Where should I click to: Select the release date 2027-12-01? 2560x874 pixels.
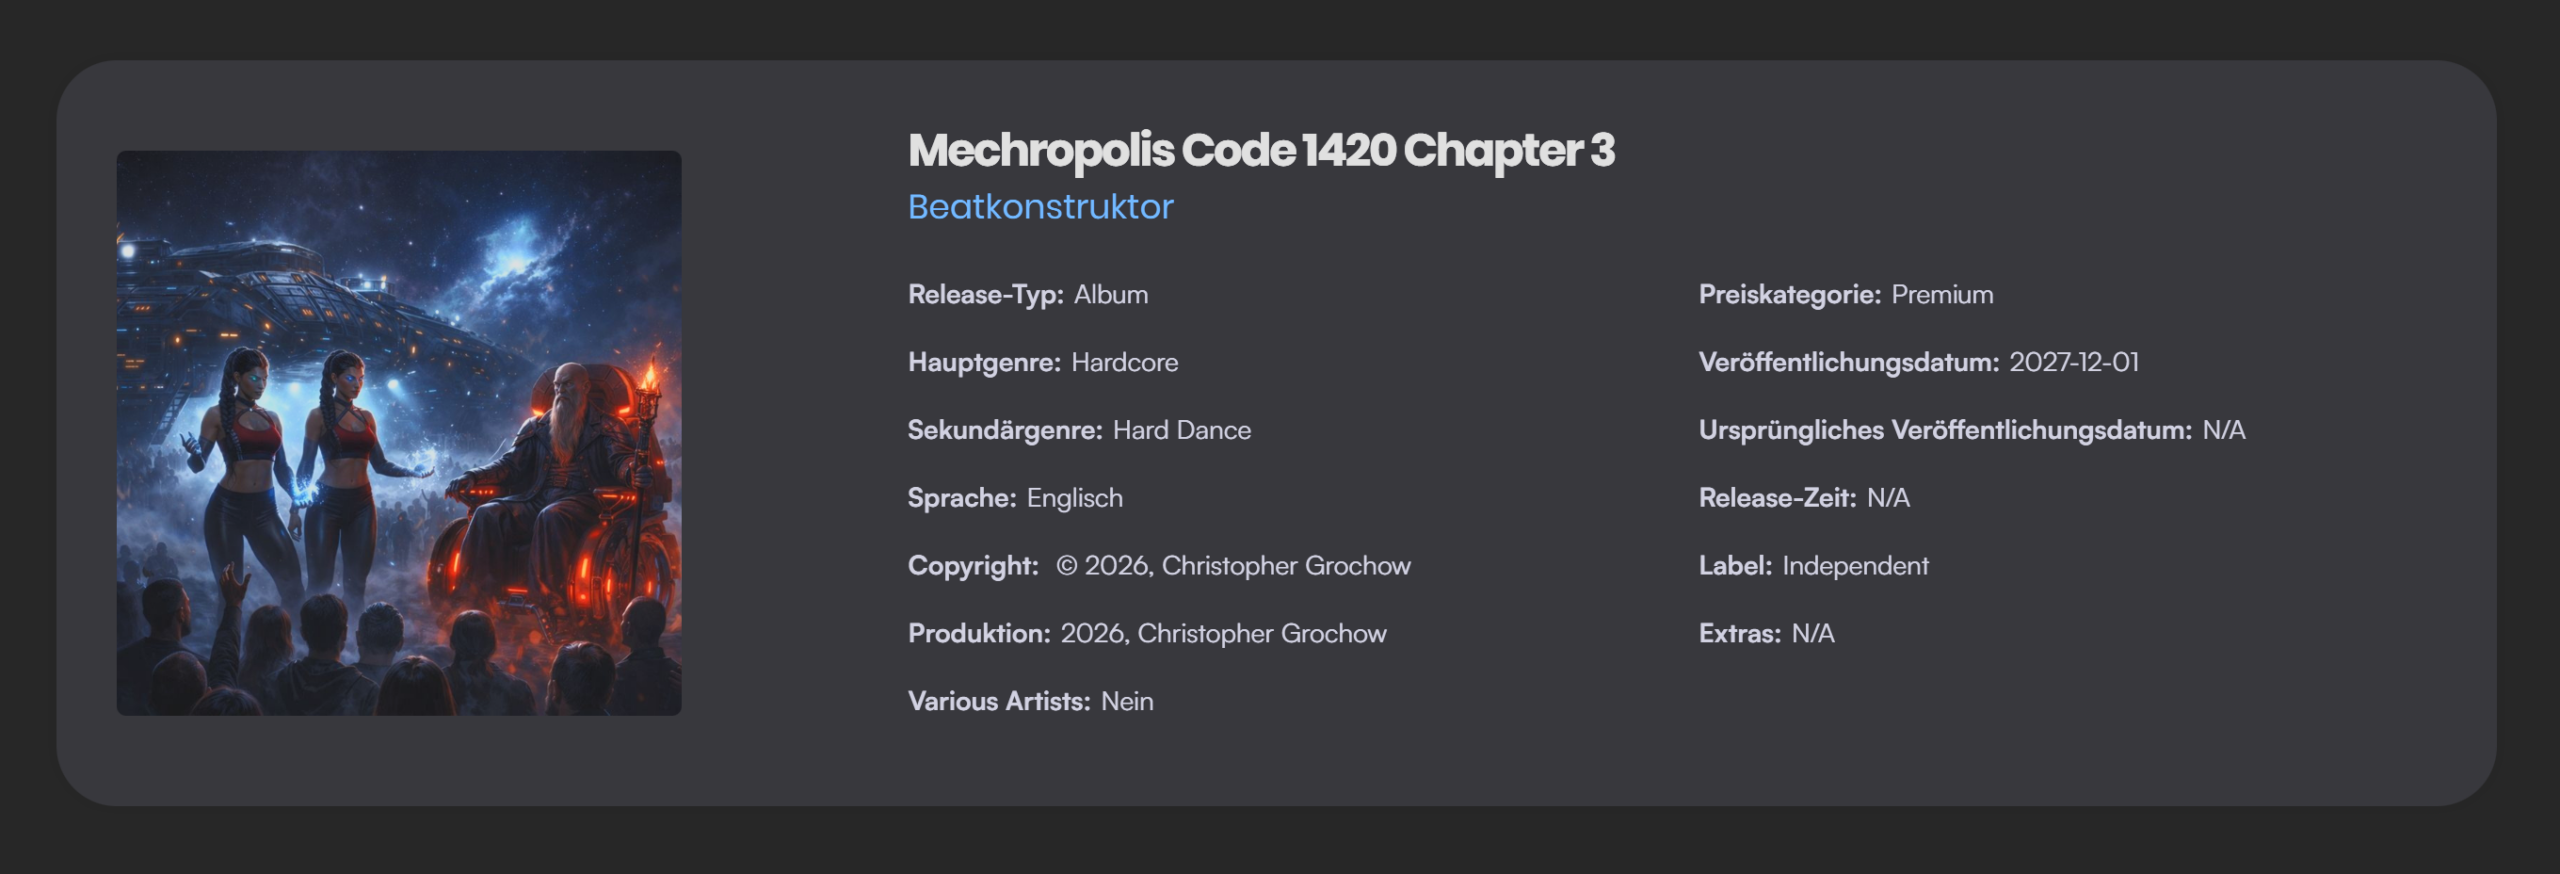pos(2074,362)
